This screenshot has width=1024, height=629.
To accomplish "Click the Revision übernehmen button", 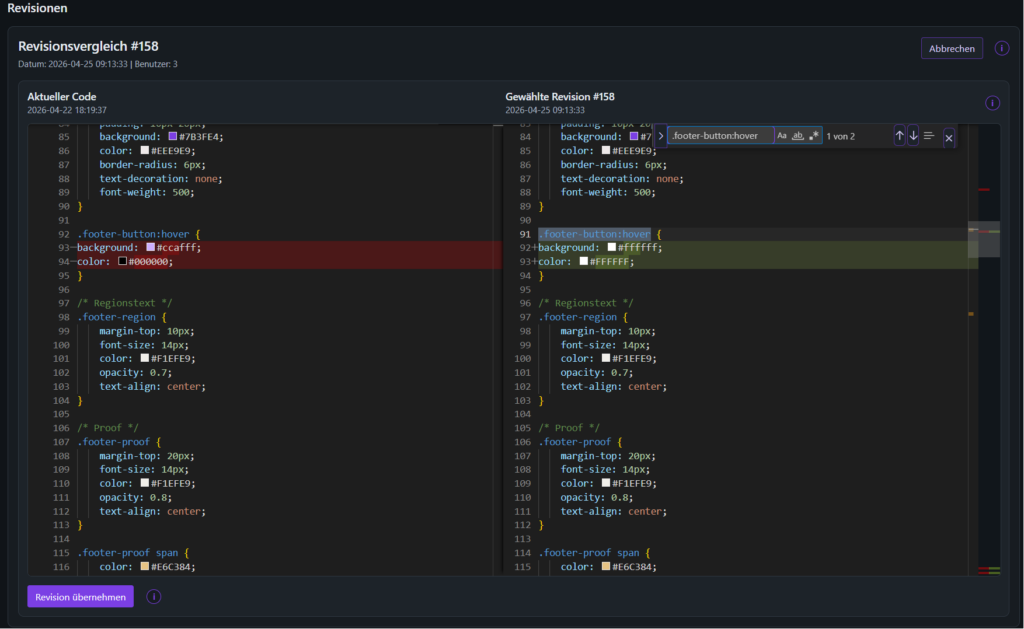I will pyautogui.click(x=80, y=596).
